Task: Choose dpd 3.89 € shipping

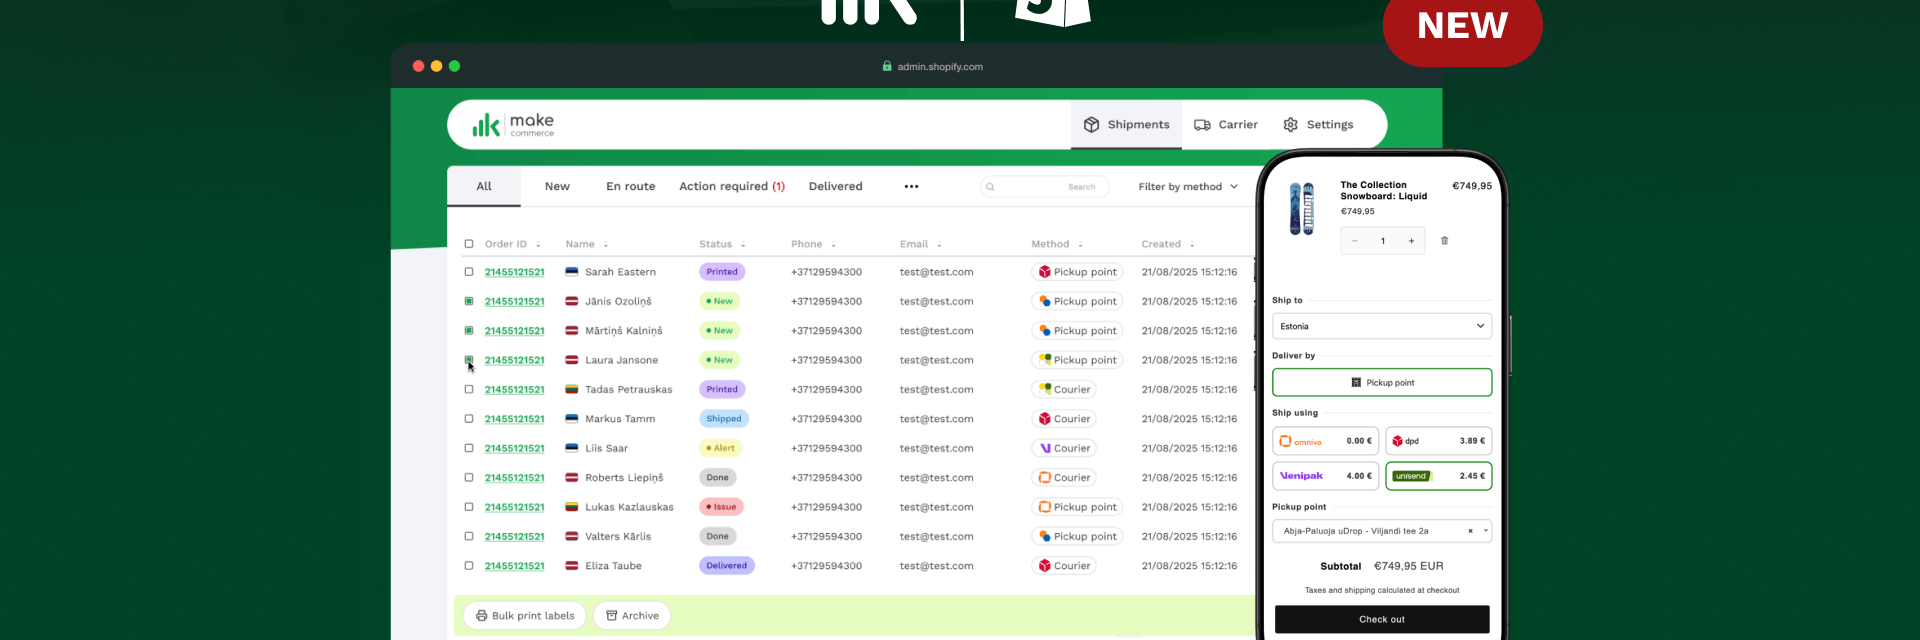Action: [1439, 441]
